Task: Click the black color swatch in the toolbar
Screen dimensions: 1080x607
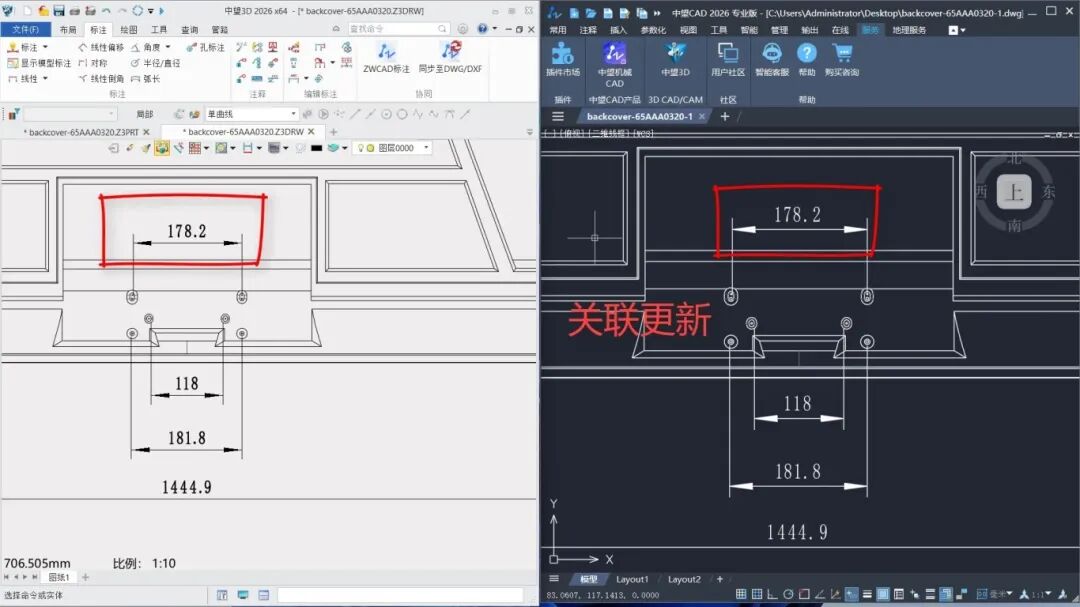Action: 315,147
